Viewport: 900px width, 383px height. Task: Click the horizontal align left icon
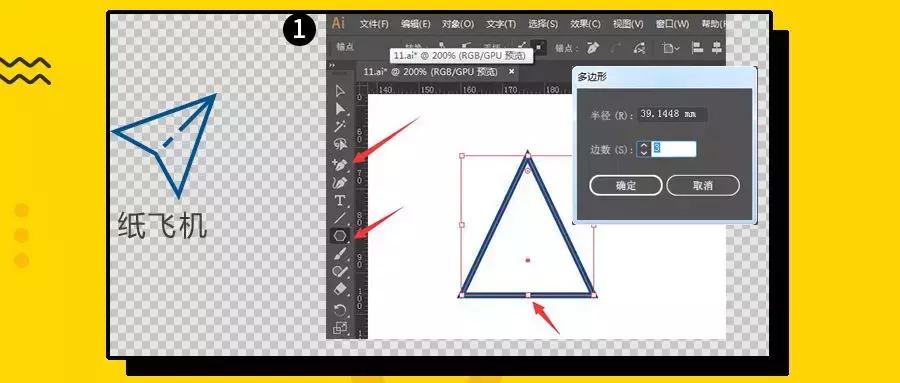coord(697,48)
